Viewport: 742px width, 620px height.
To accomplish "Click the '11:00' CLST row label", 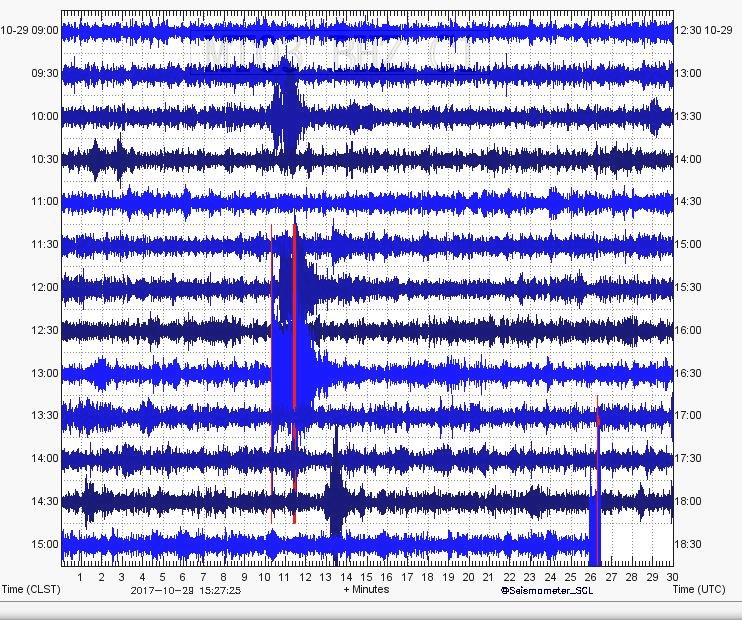I will (x=45, y=202).
